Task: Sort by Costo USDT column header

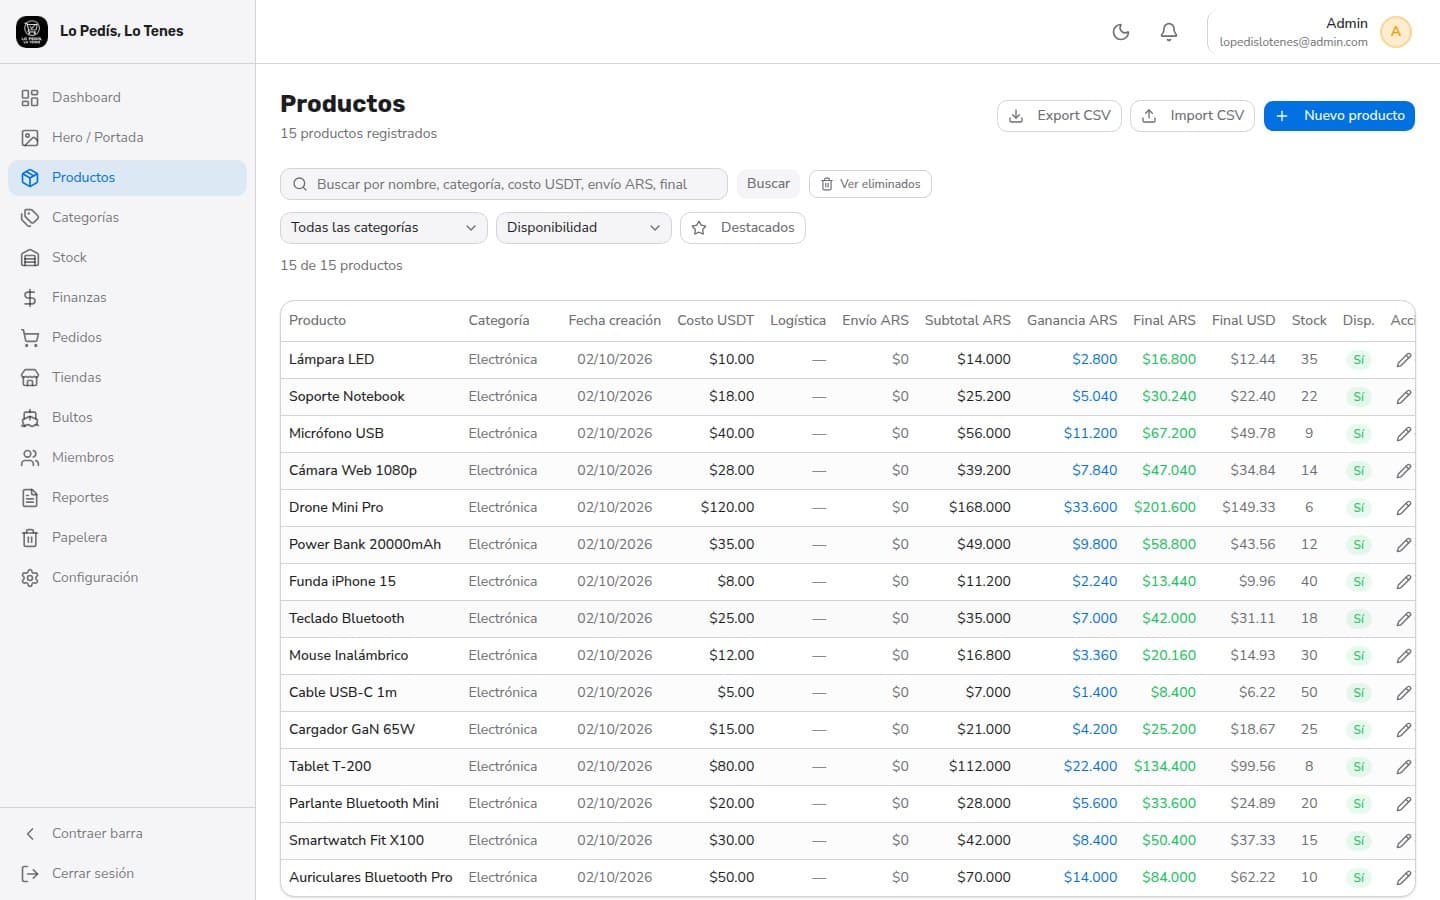Action: tap(715, 321)
